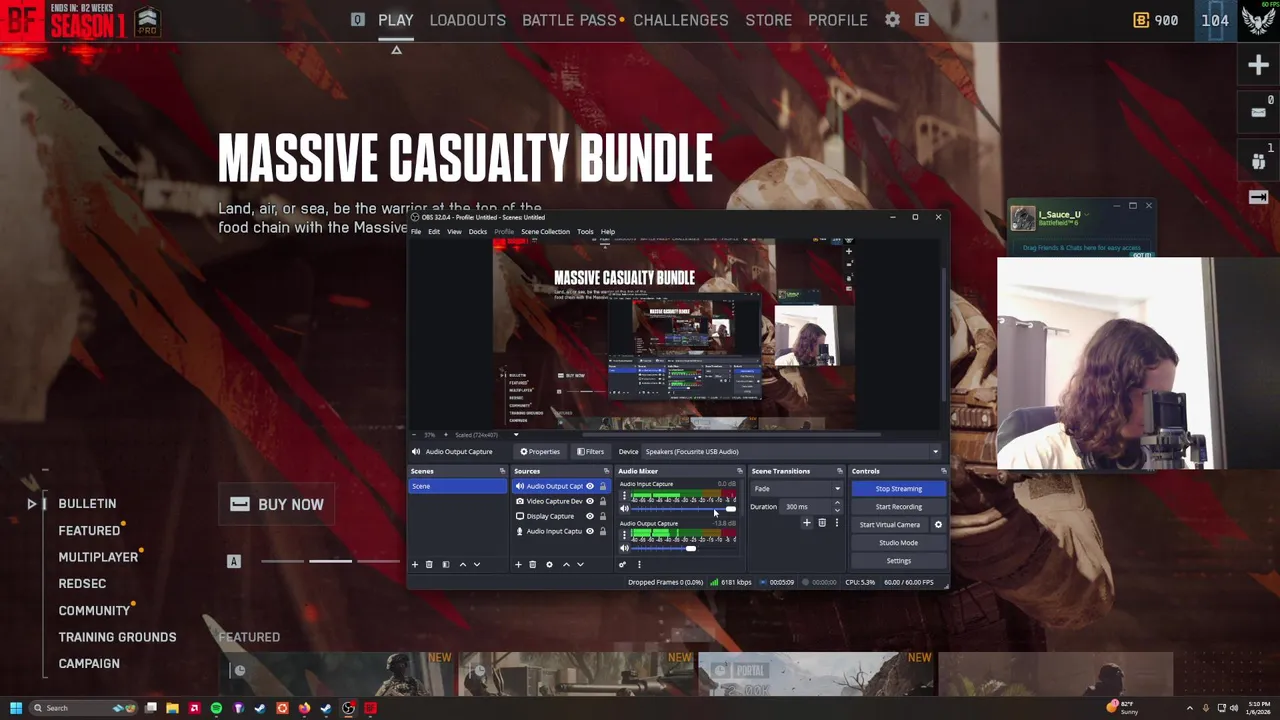The image size is (1280, 720).
Task: Move selected source down
Action: [580, 565]
